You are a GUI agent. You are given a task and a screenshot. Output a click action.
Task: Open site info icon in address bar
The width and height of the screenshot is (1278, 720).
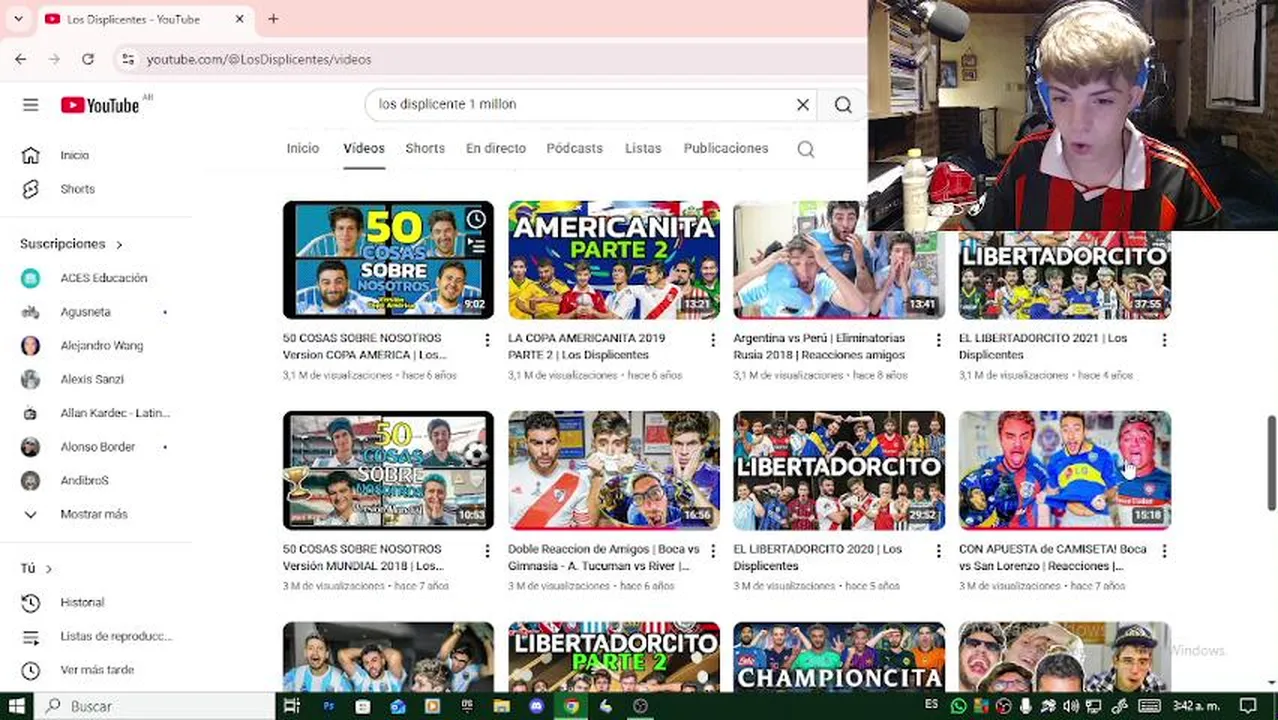(127, 59)
